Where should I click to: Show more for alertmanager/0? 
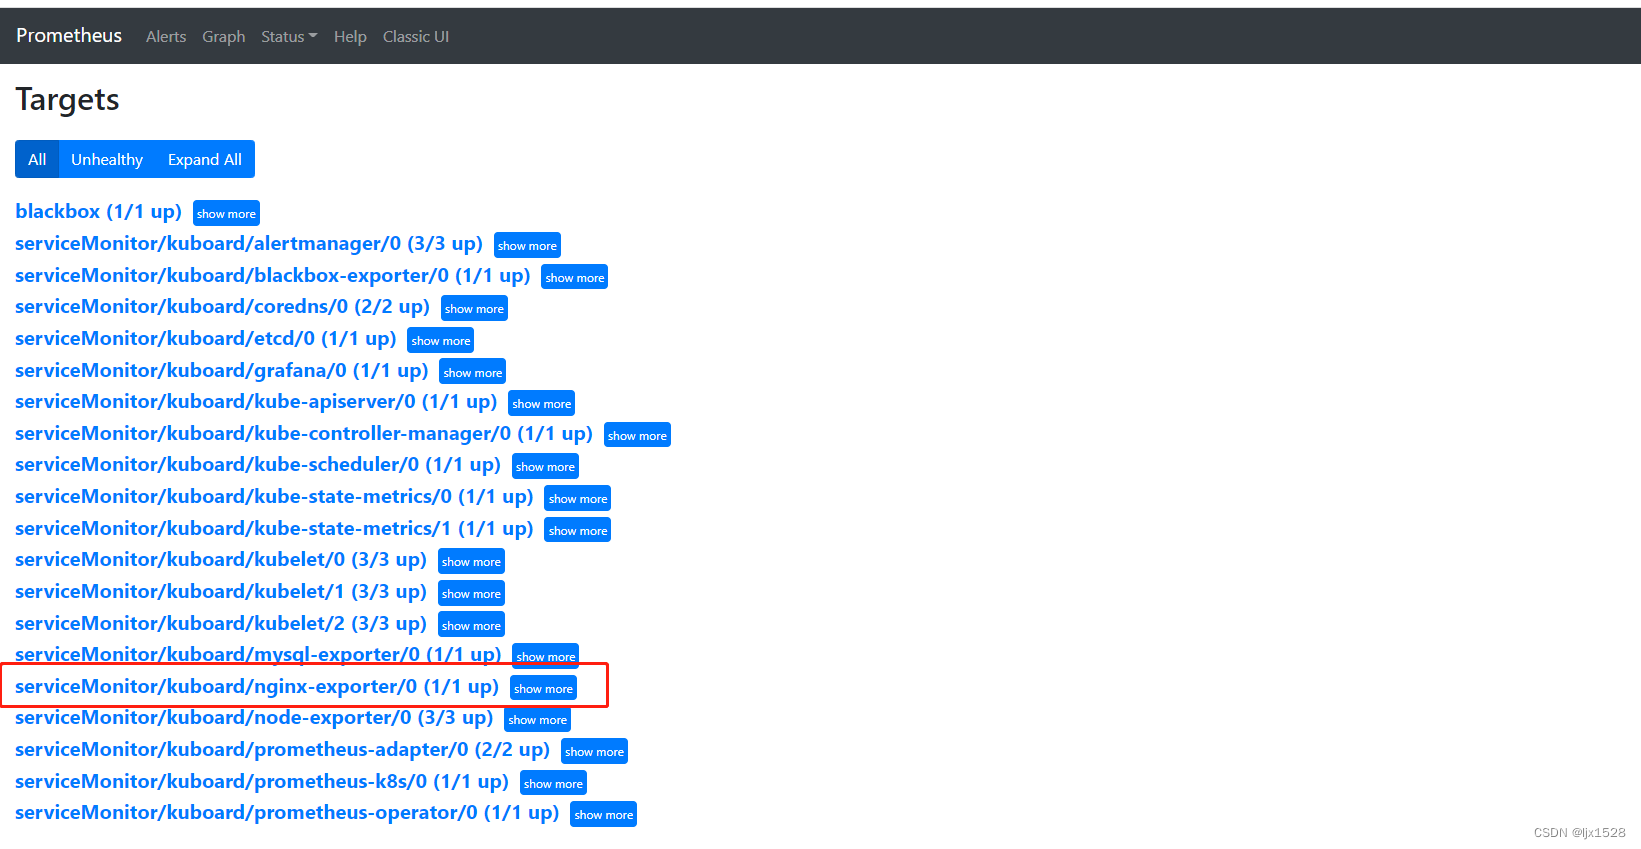coord(527,245)
